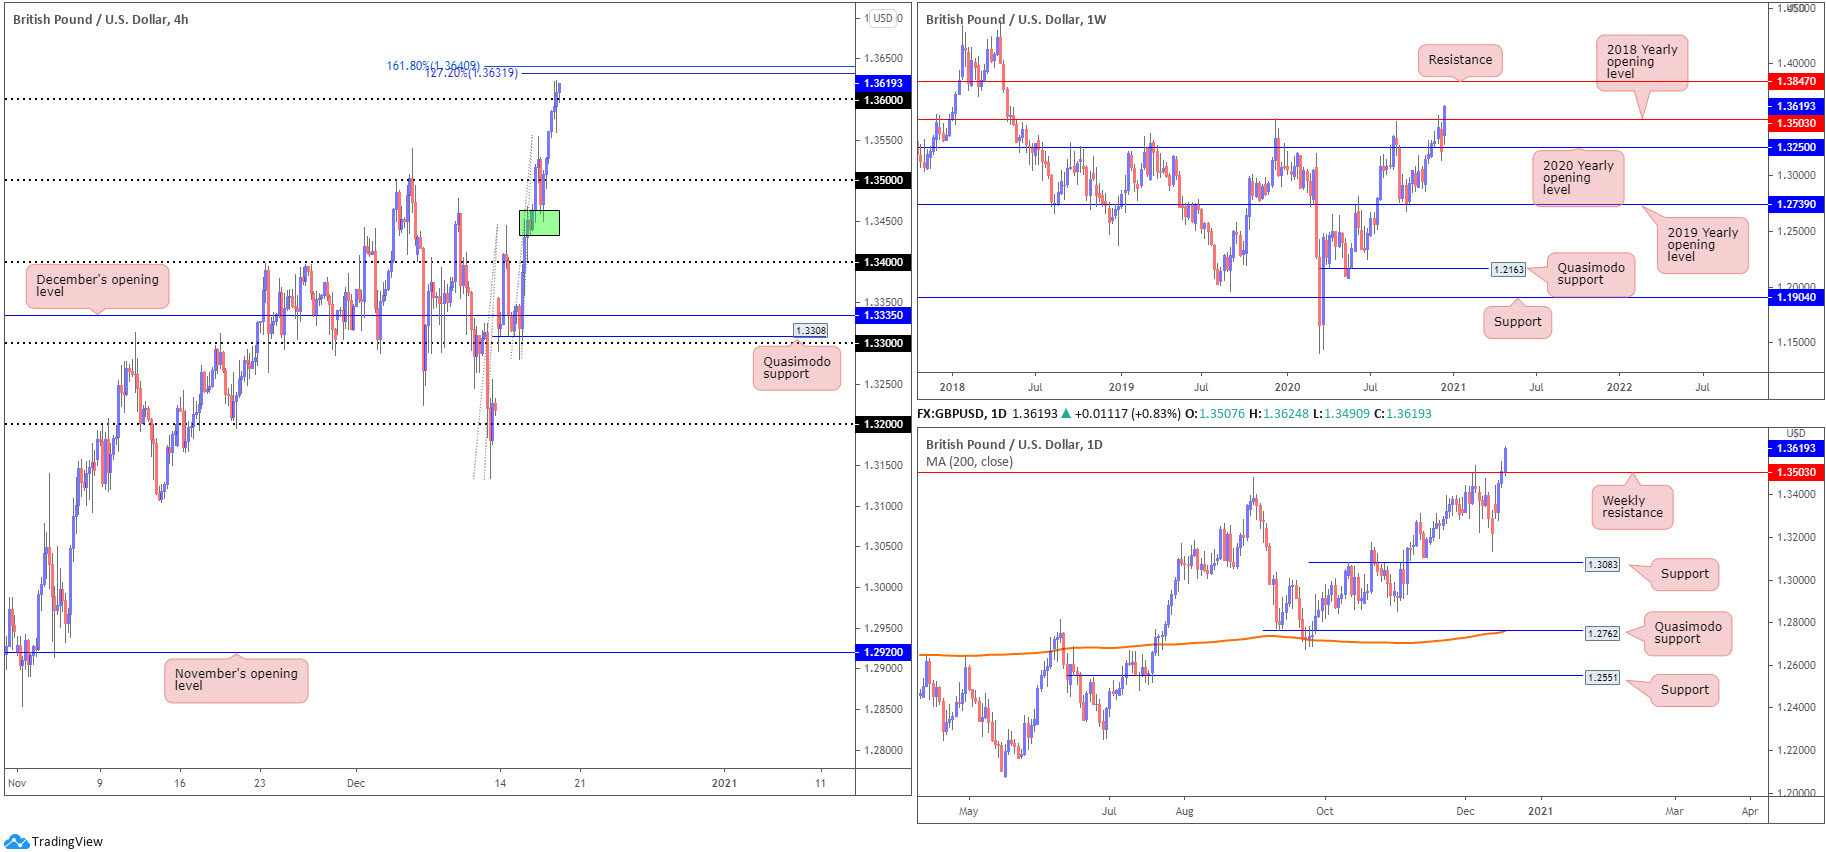Select the green rectangle on 4h chart
The width and height of the screenshot is (1826, 852).
539,223
